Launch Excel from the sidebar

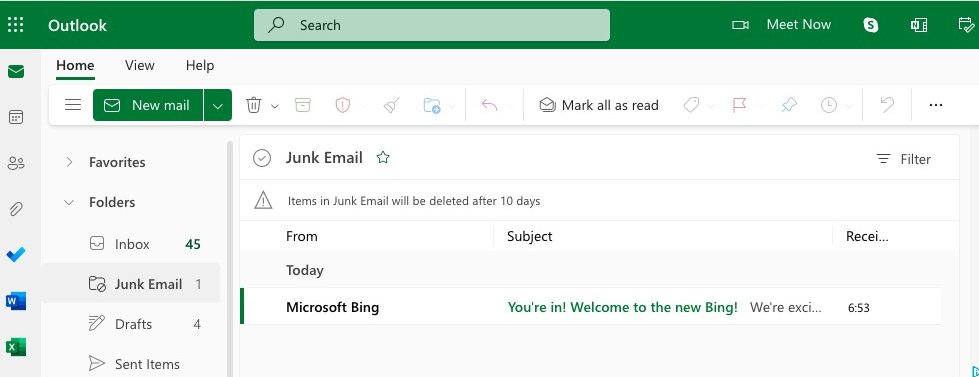[16, 346]
